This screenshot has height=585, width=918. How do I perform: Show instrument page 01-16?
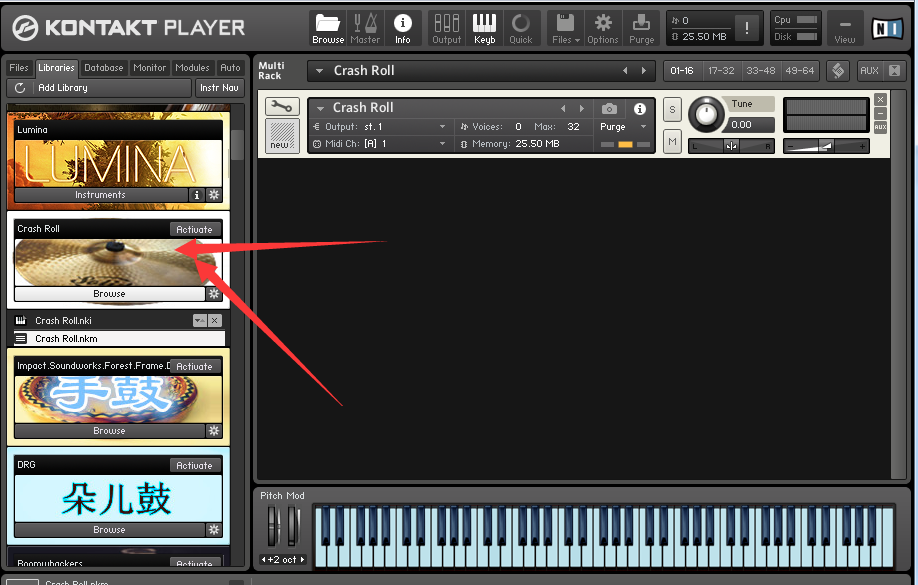[682, 71]
